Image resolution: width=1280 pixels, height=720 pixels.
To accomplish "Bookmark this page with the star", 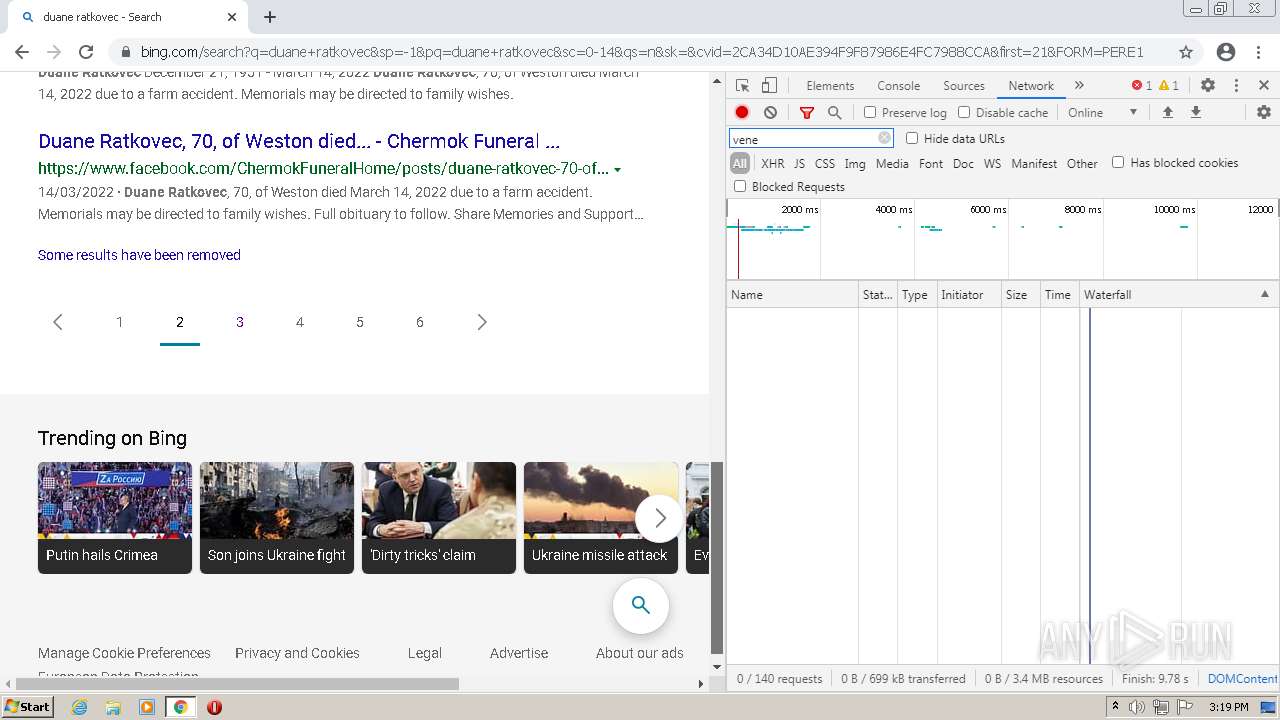I will 1186,52.
